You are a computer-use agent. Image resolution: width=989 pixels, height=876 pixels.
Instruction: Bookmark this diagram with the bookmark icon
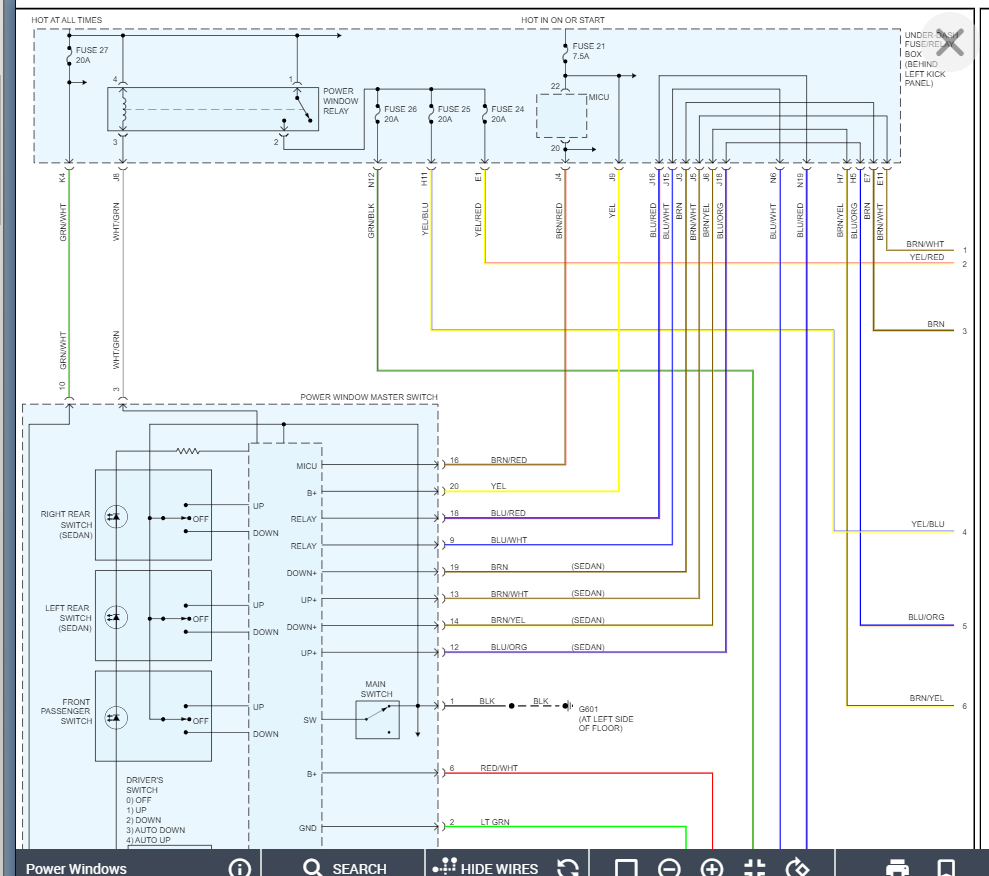(945, 867)
